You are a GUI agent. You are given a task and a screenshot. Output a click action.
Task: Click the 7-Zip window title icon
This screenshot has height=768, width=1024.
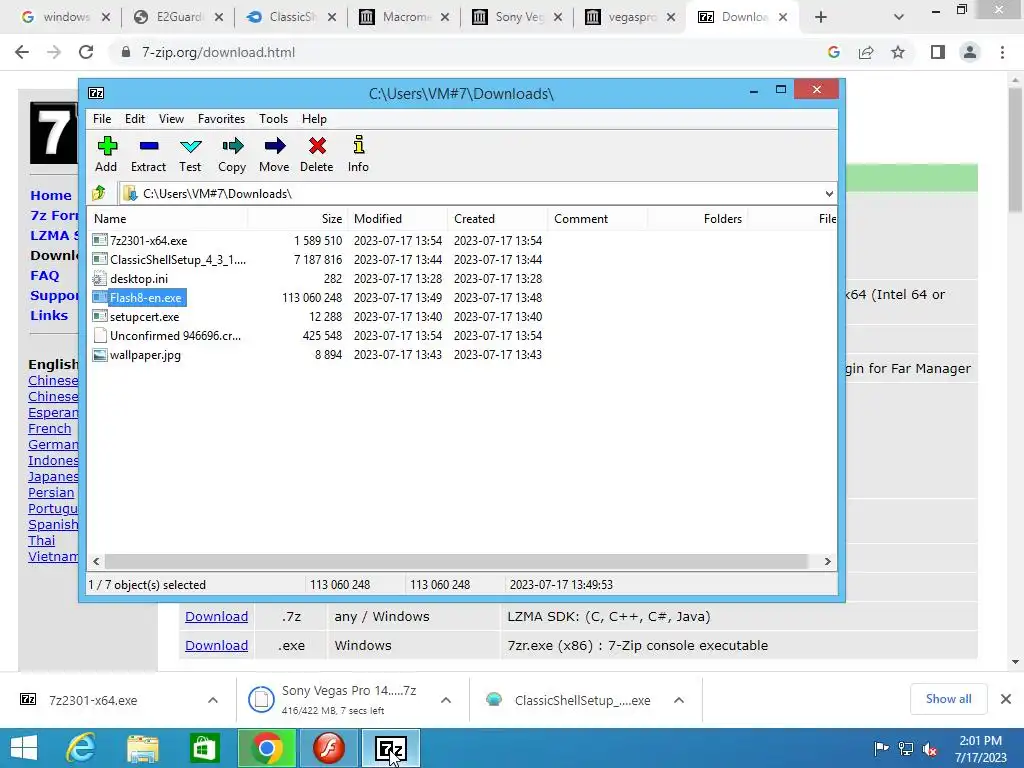[96, 93]
